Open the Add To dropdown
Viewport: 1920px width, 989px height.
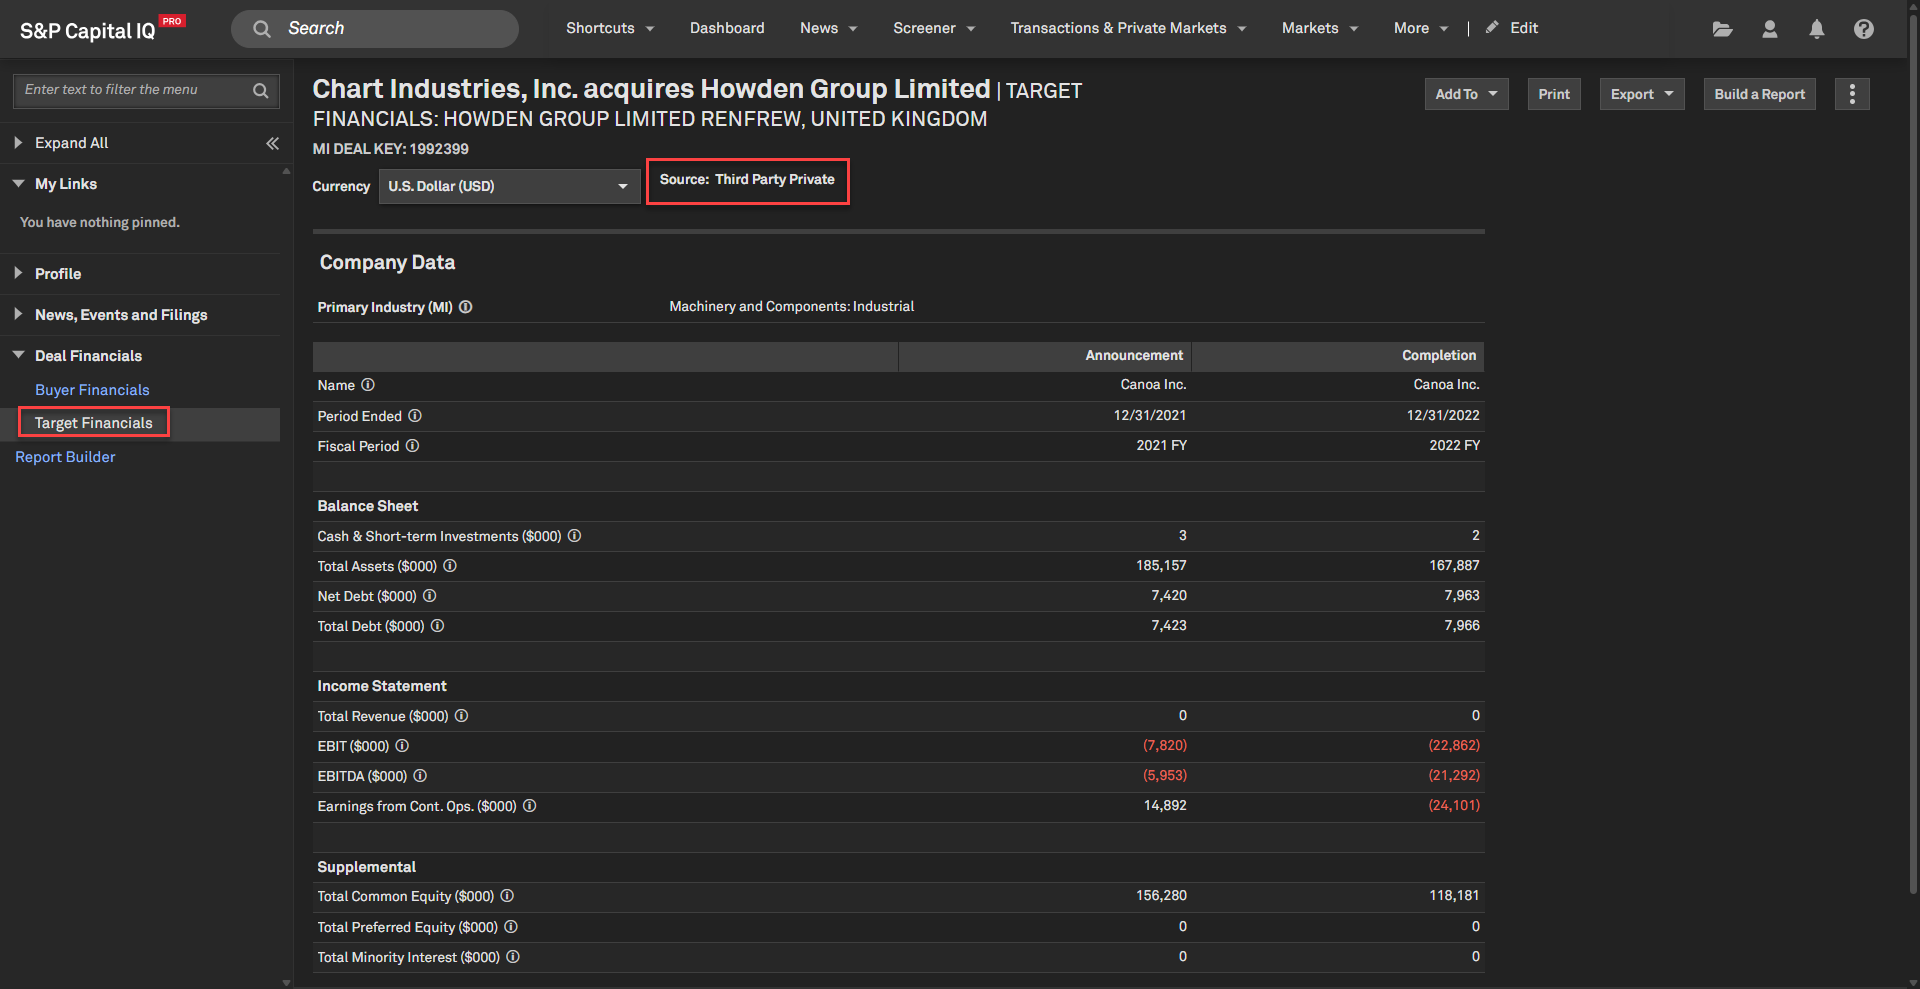click(x=1466, y=94)
